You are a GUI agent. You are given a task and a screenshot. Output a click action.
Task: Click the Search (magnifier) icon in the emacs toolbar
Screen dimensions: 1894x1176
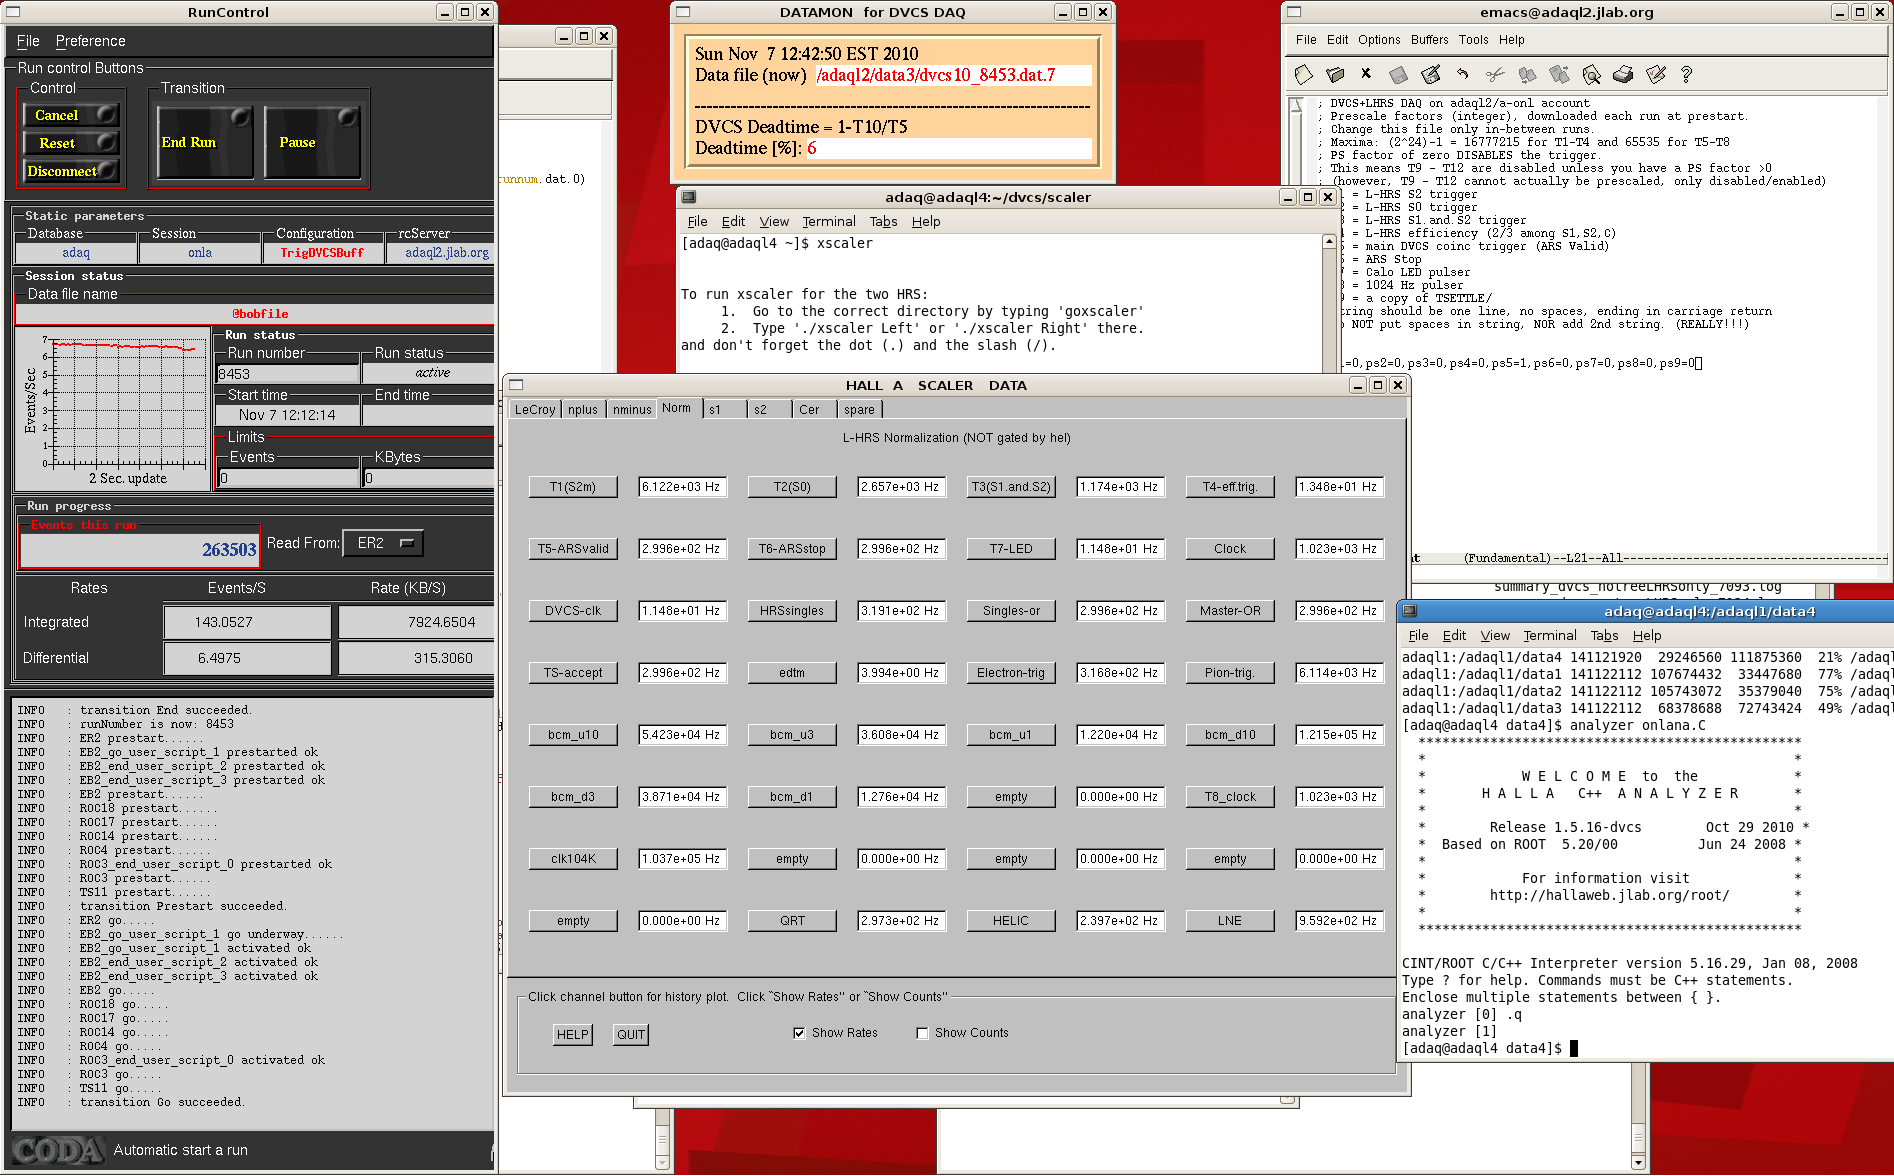click(x=1591, y=75)
